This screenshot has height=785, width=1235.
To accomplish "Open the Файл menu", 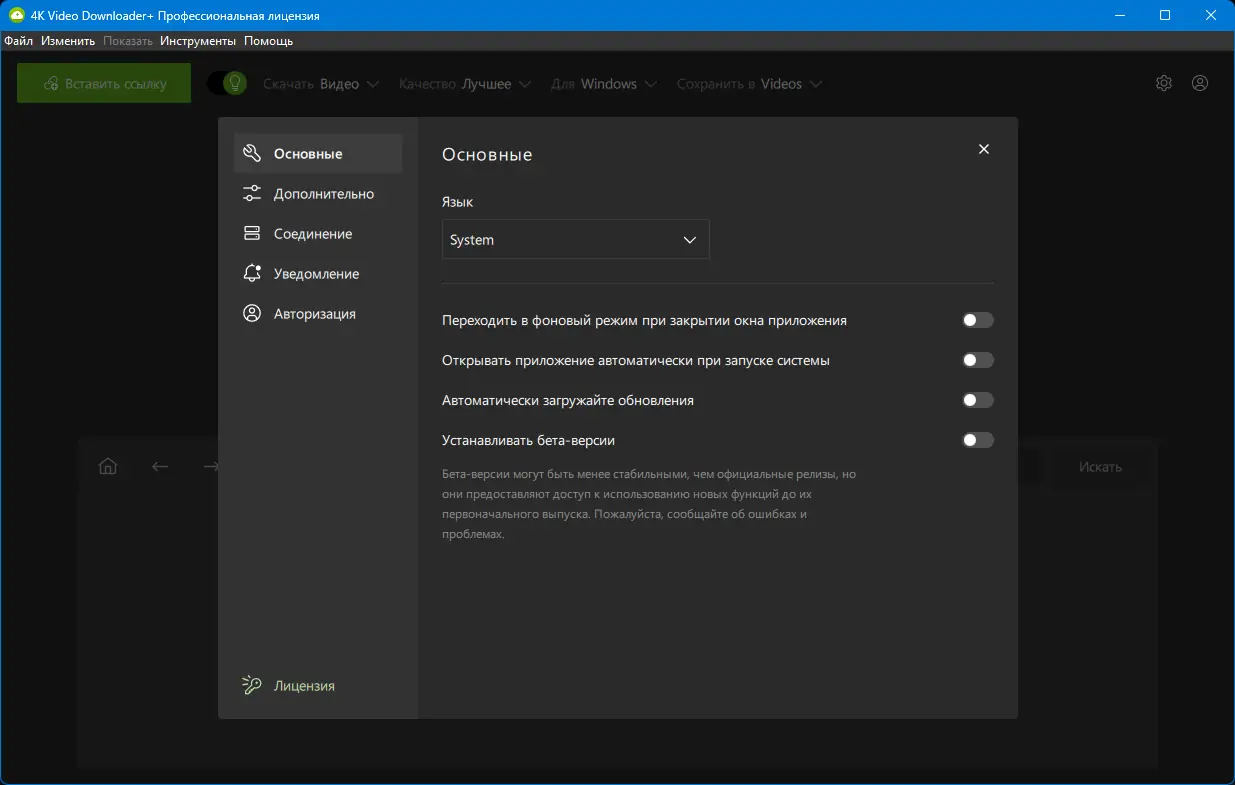I will click(x=18, y=41).
